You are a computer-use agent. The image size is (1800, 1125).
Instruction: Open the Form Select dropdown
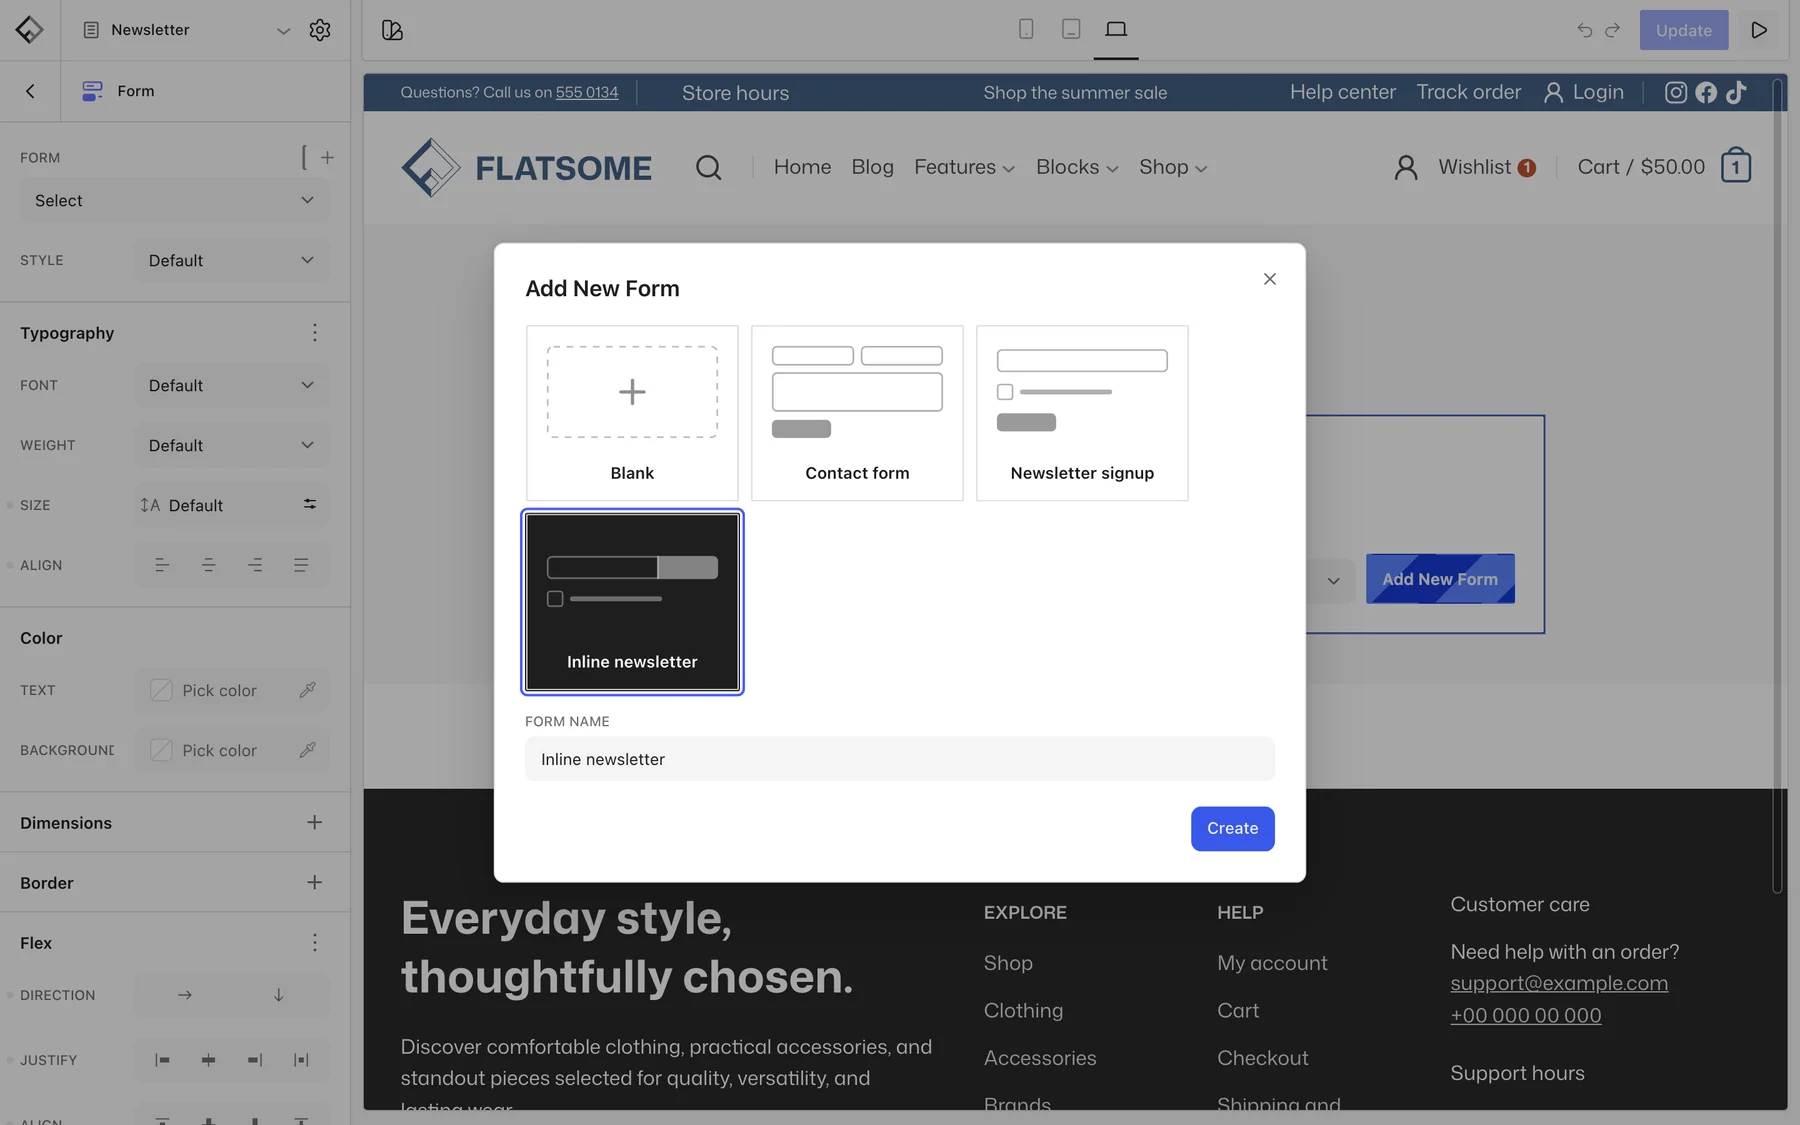175,201
